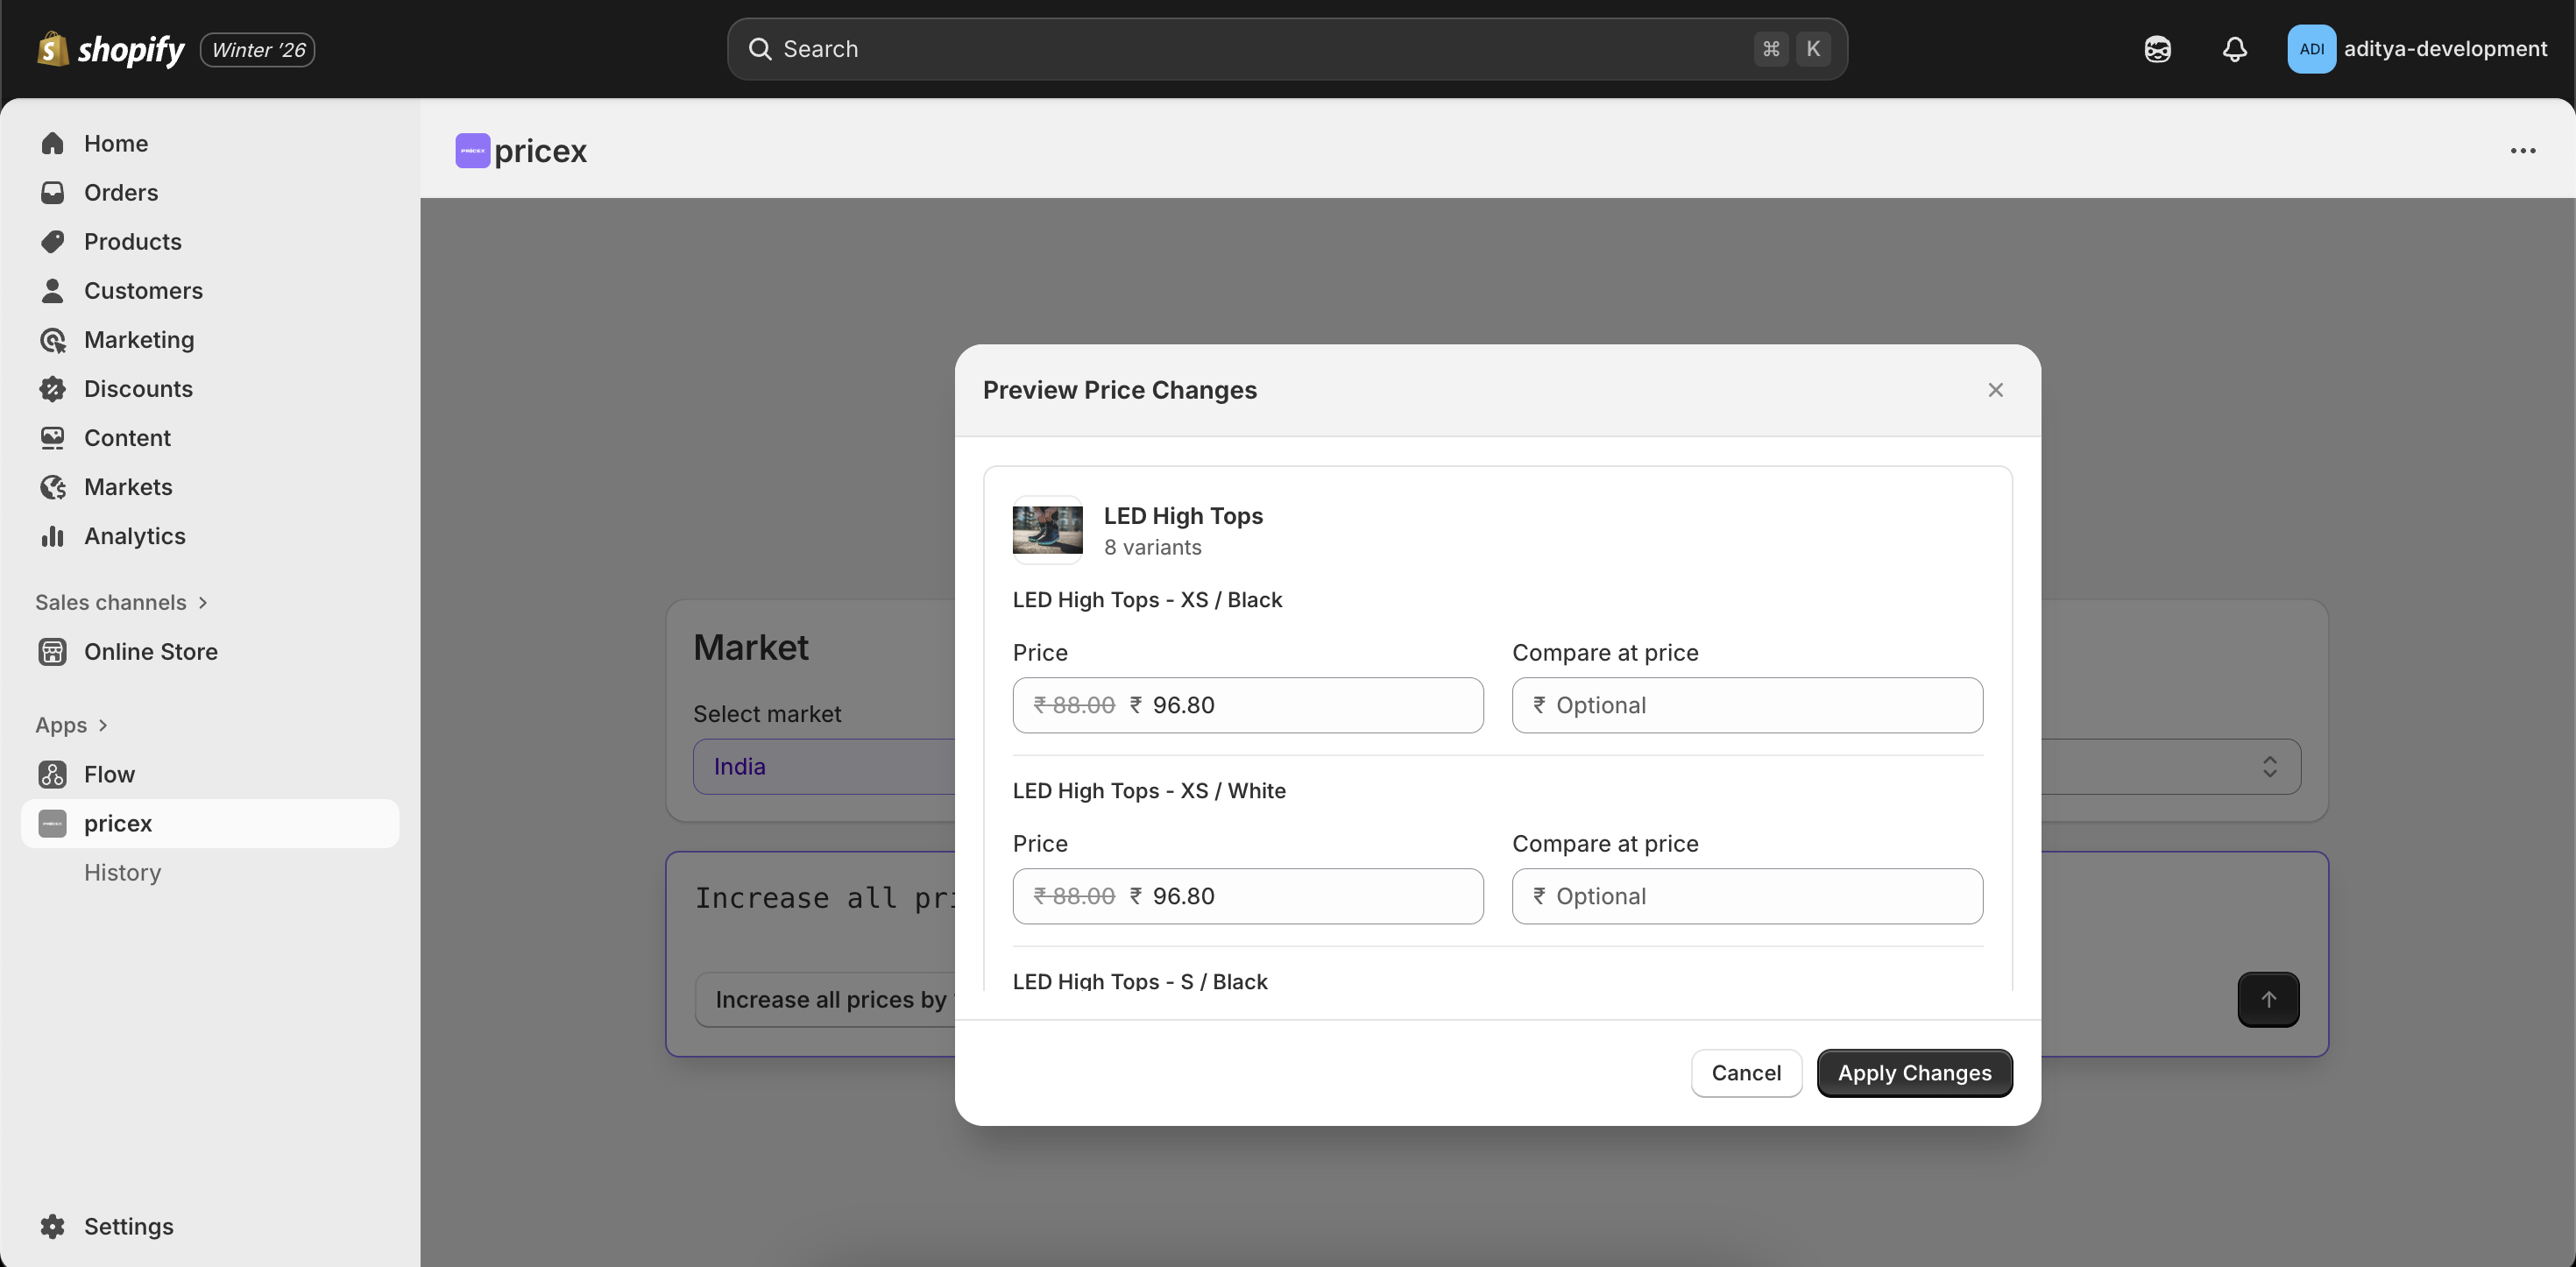Click the Apply Changes button
Image resolution: width=2576 pixels, height=1267 pixels.
tap(1913, 1073)
